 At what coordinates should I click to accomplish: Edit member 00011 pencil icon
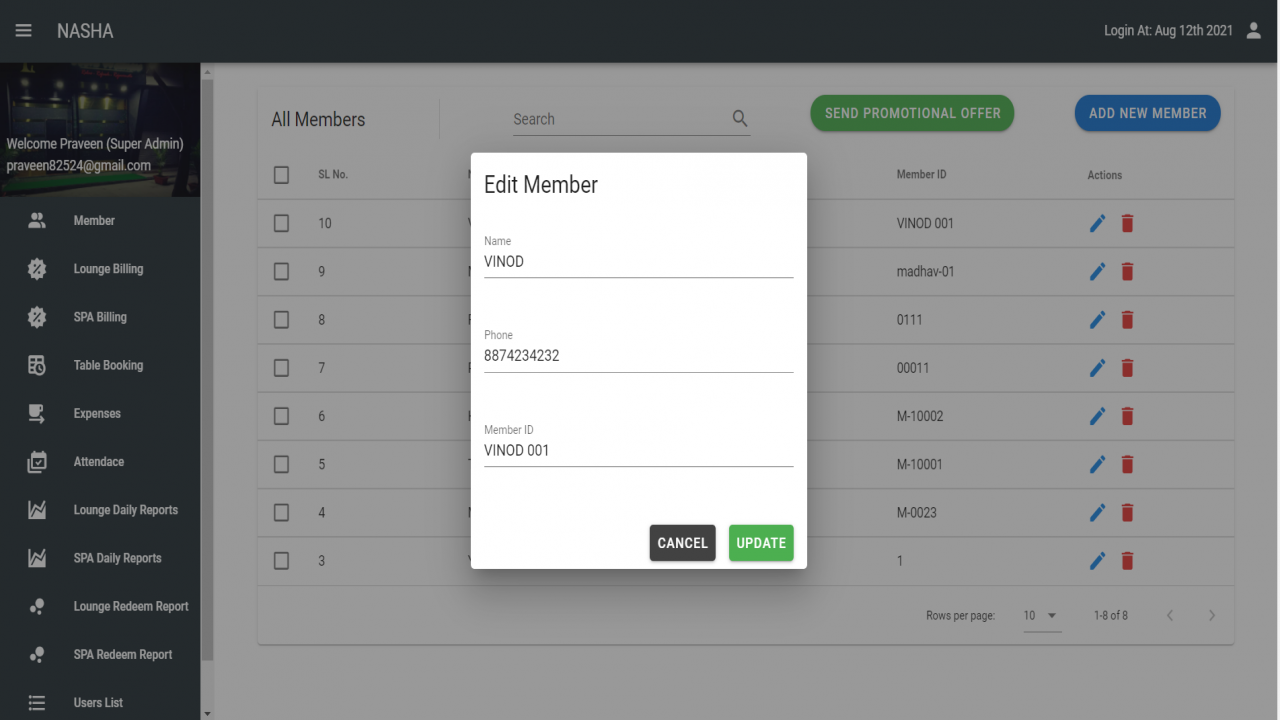(x=1097, y=367)
